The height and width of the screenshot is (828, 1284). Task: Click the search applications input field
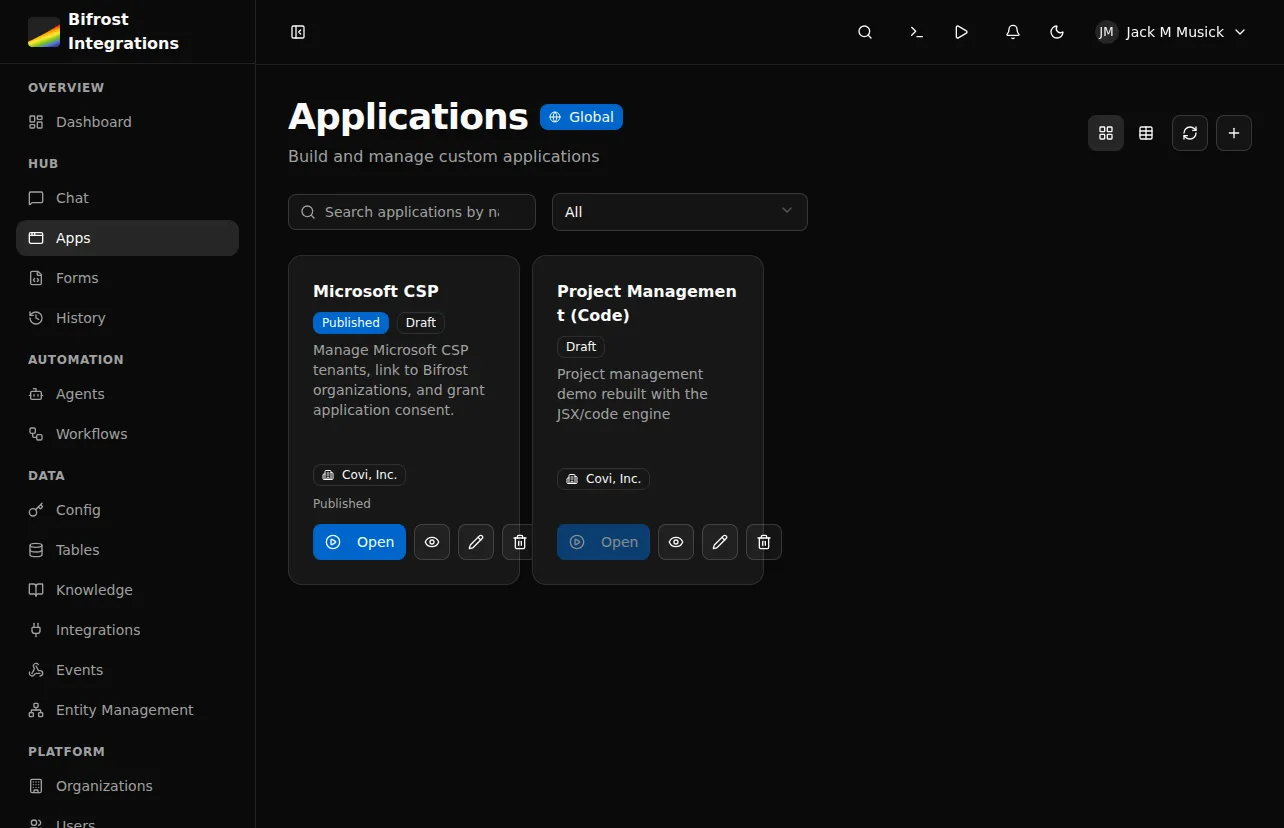[411, 211]
